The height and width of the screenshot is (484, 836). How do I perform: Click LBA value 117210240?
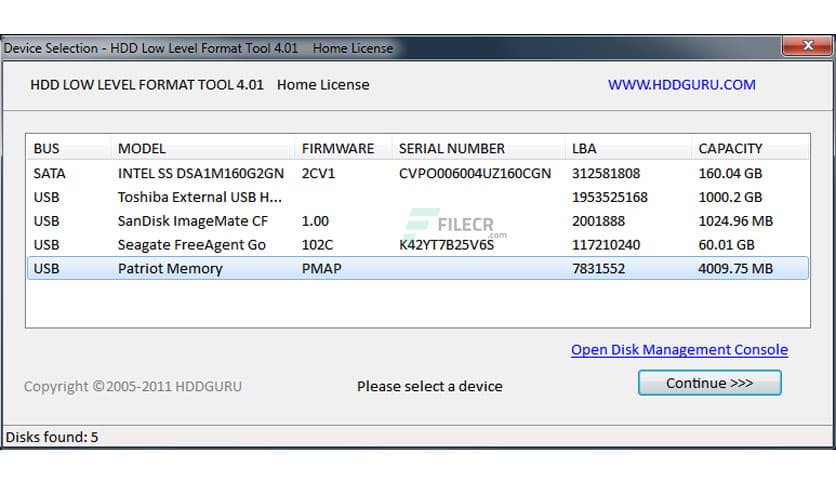click(x=606, y=245)
